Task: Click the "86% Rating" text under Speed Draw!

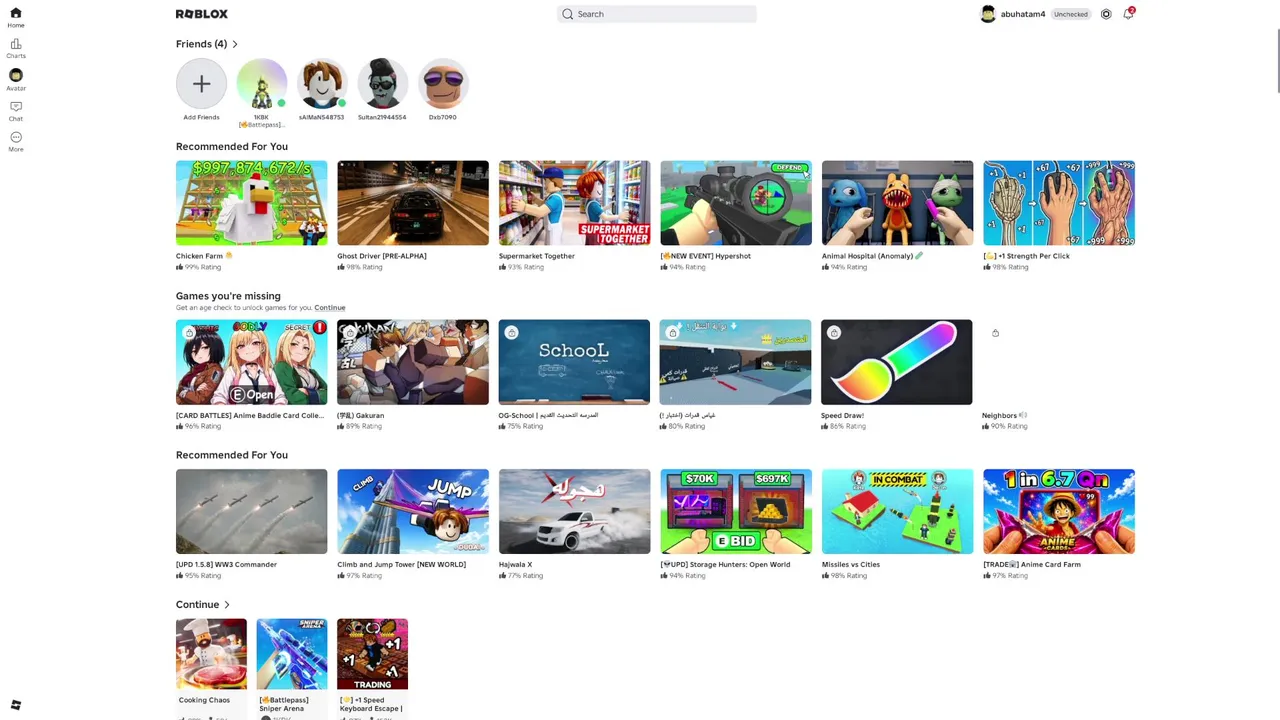Action: [848, 426]
